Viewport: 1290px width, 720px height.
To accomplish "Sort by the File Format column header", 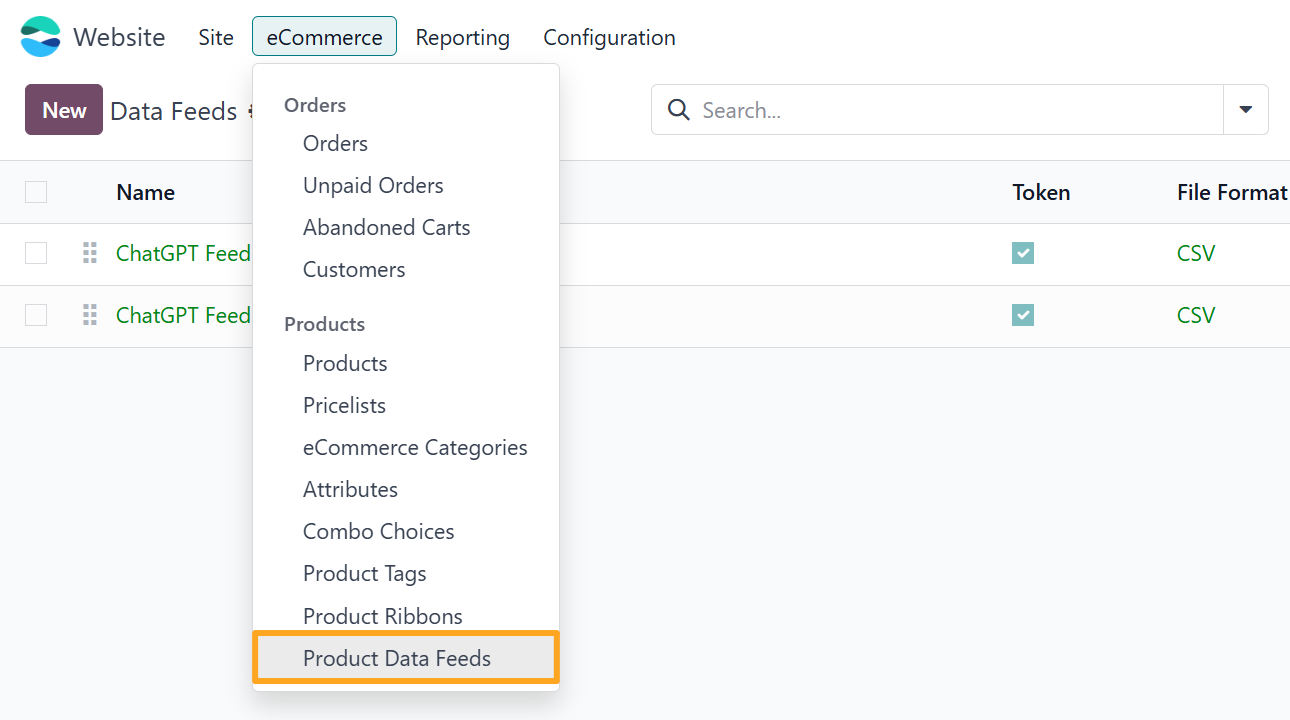I will [1232, 192].
